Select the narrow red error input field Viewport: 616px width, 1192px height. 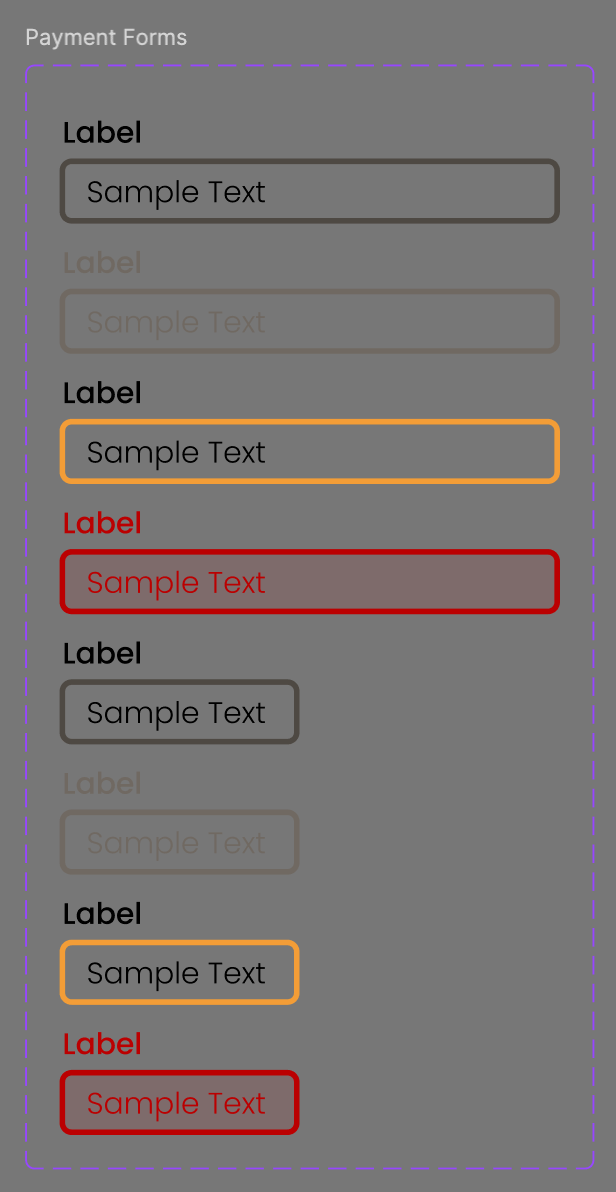click(179, 1102)
